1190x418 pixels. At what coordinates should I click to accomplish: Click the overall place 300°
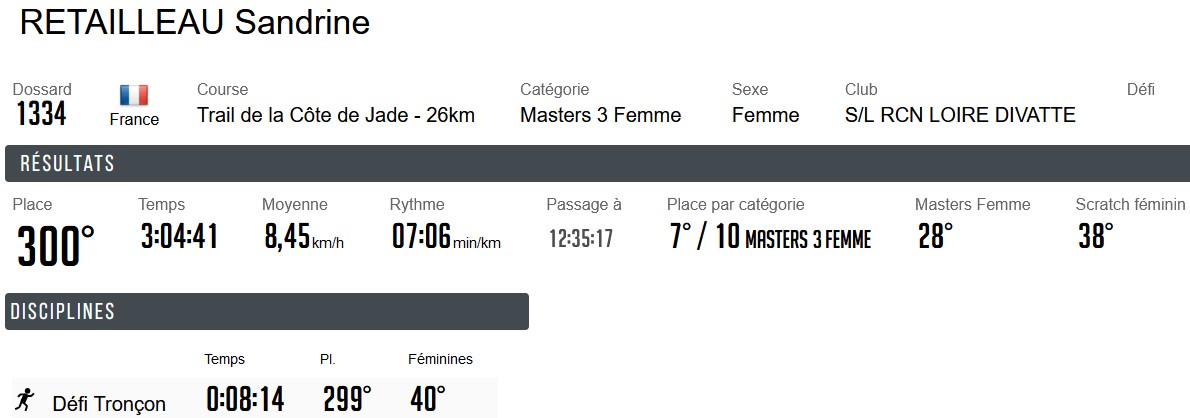point(56,245)
